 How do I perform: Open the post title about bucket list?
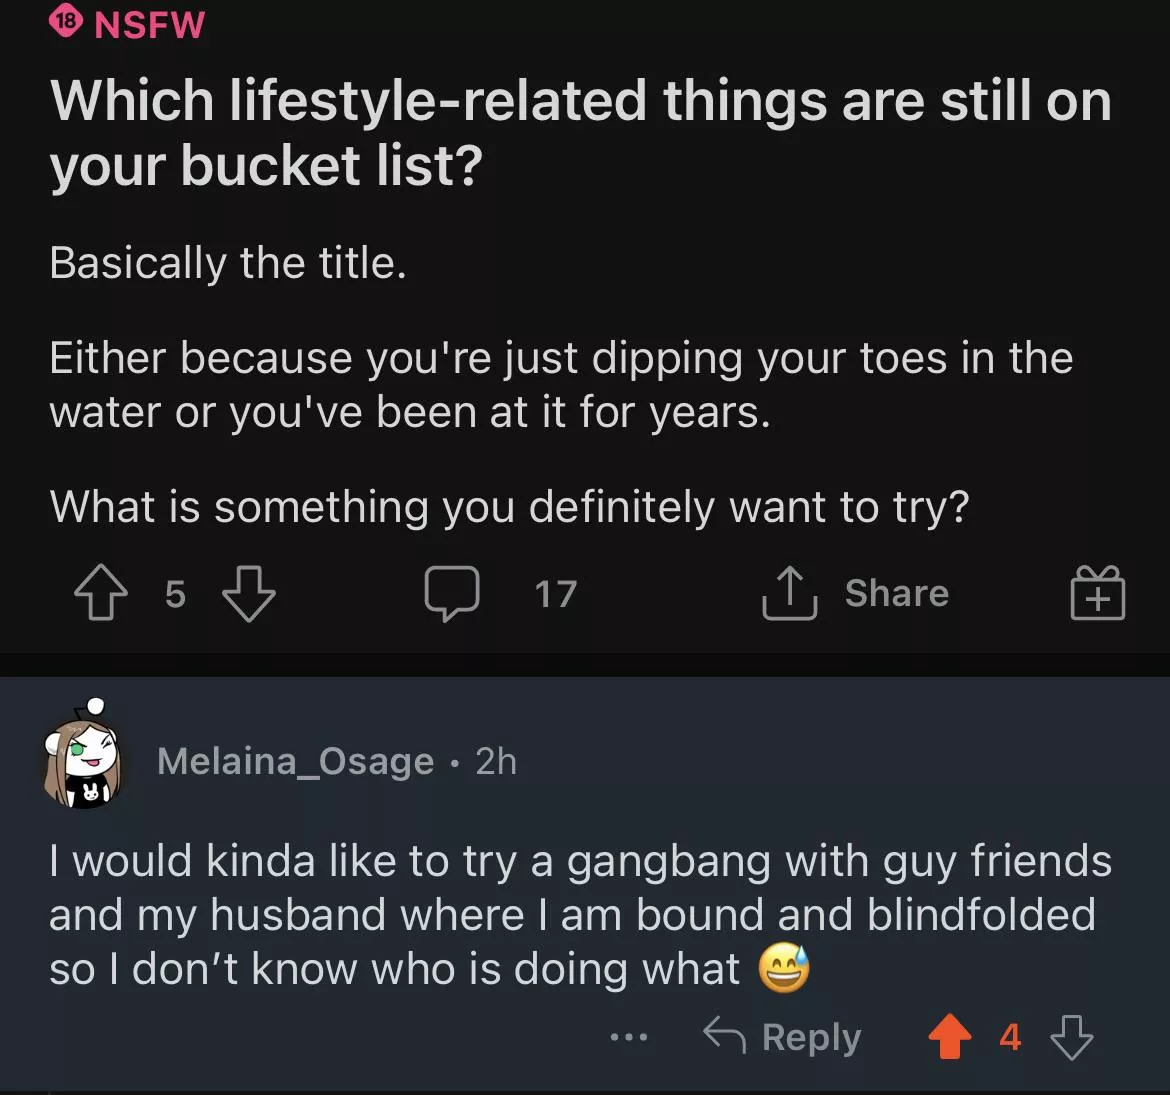pos(580,133)
